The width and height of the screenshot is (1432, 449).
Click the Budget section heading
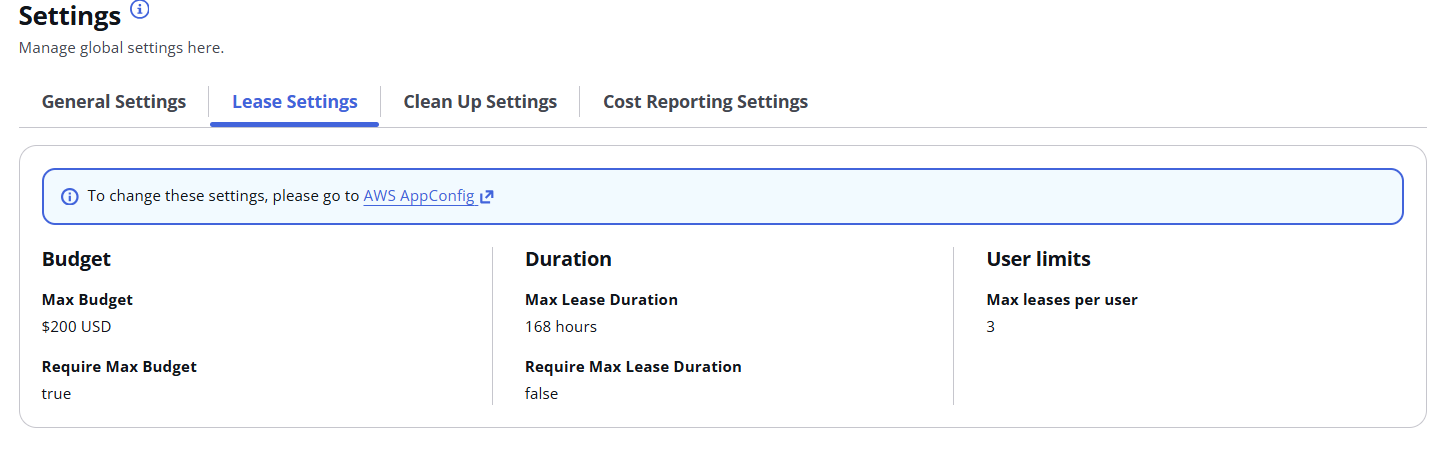[x=76, y=259]
